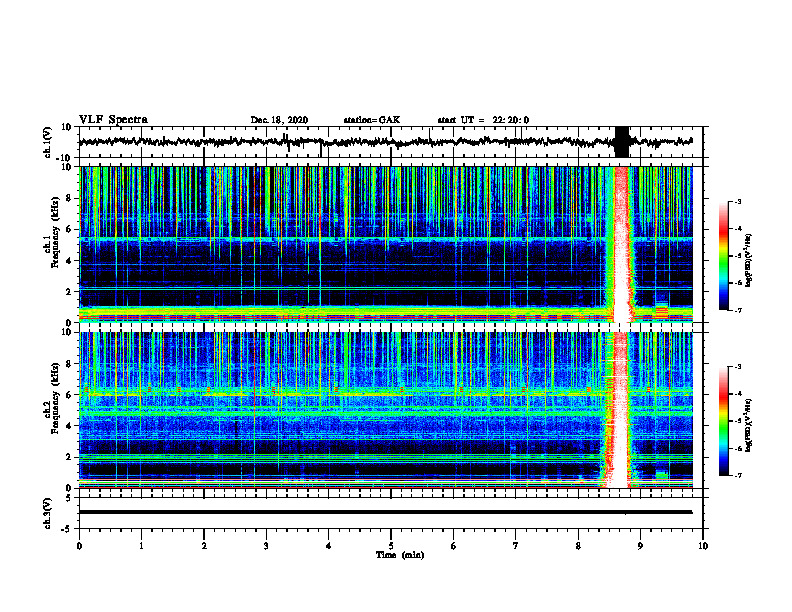Select the date text "Dec. 18, 2020"
Viewport: 792px width, 612px height.
(279, 120)
